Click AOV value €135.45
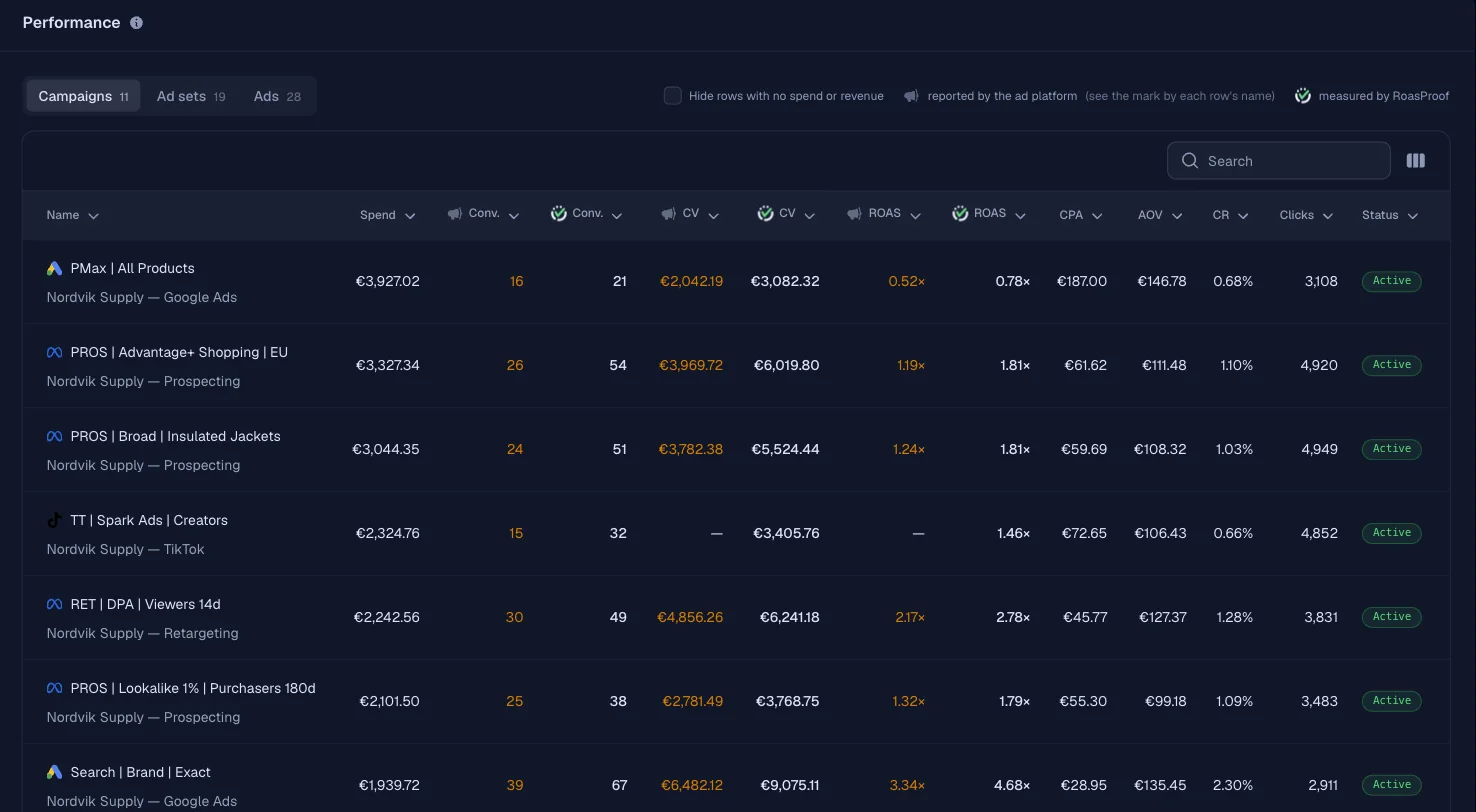This screenshot has height=812, width=1476. coord(1161,786)
